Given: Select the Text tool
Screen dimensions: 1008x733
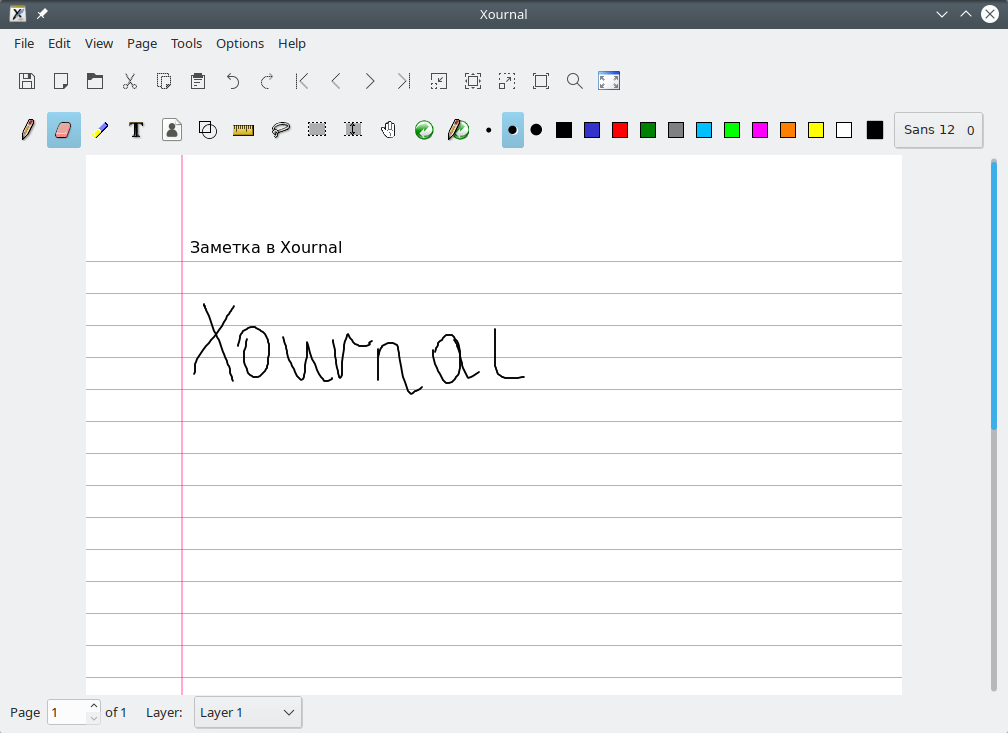Looking at the screenshot, I should point(136,130).
